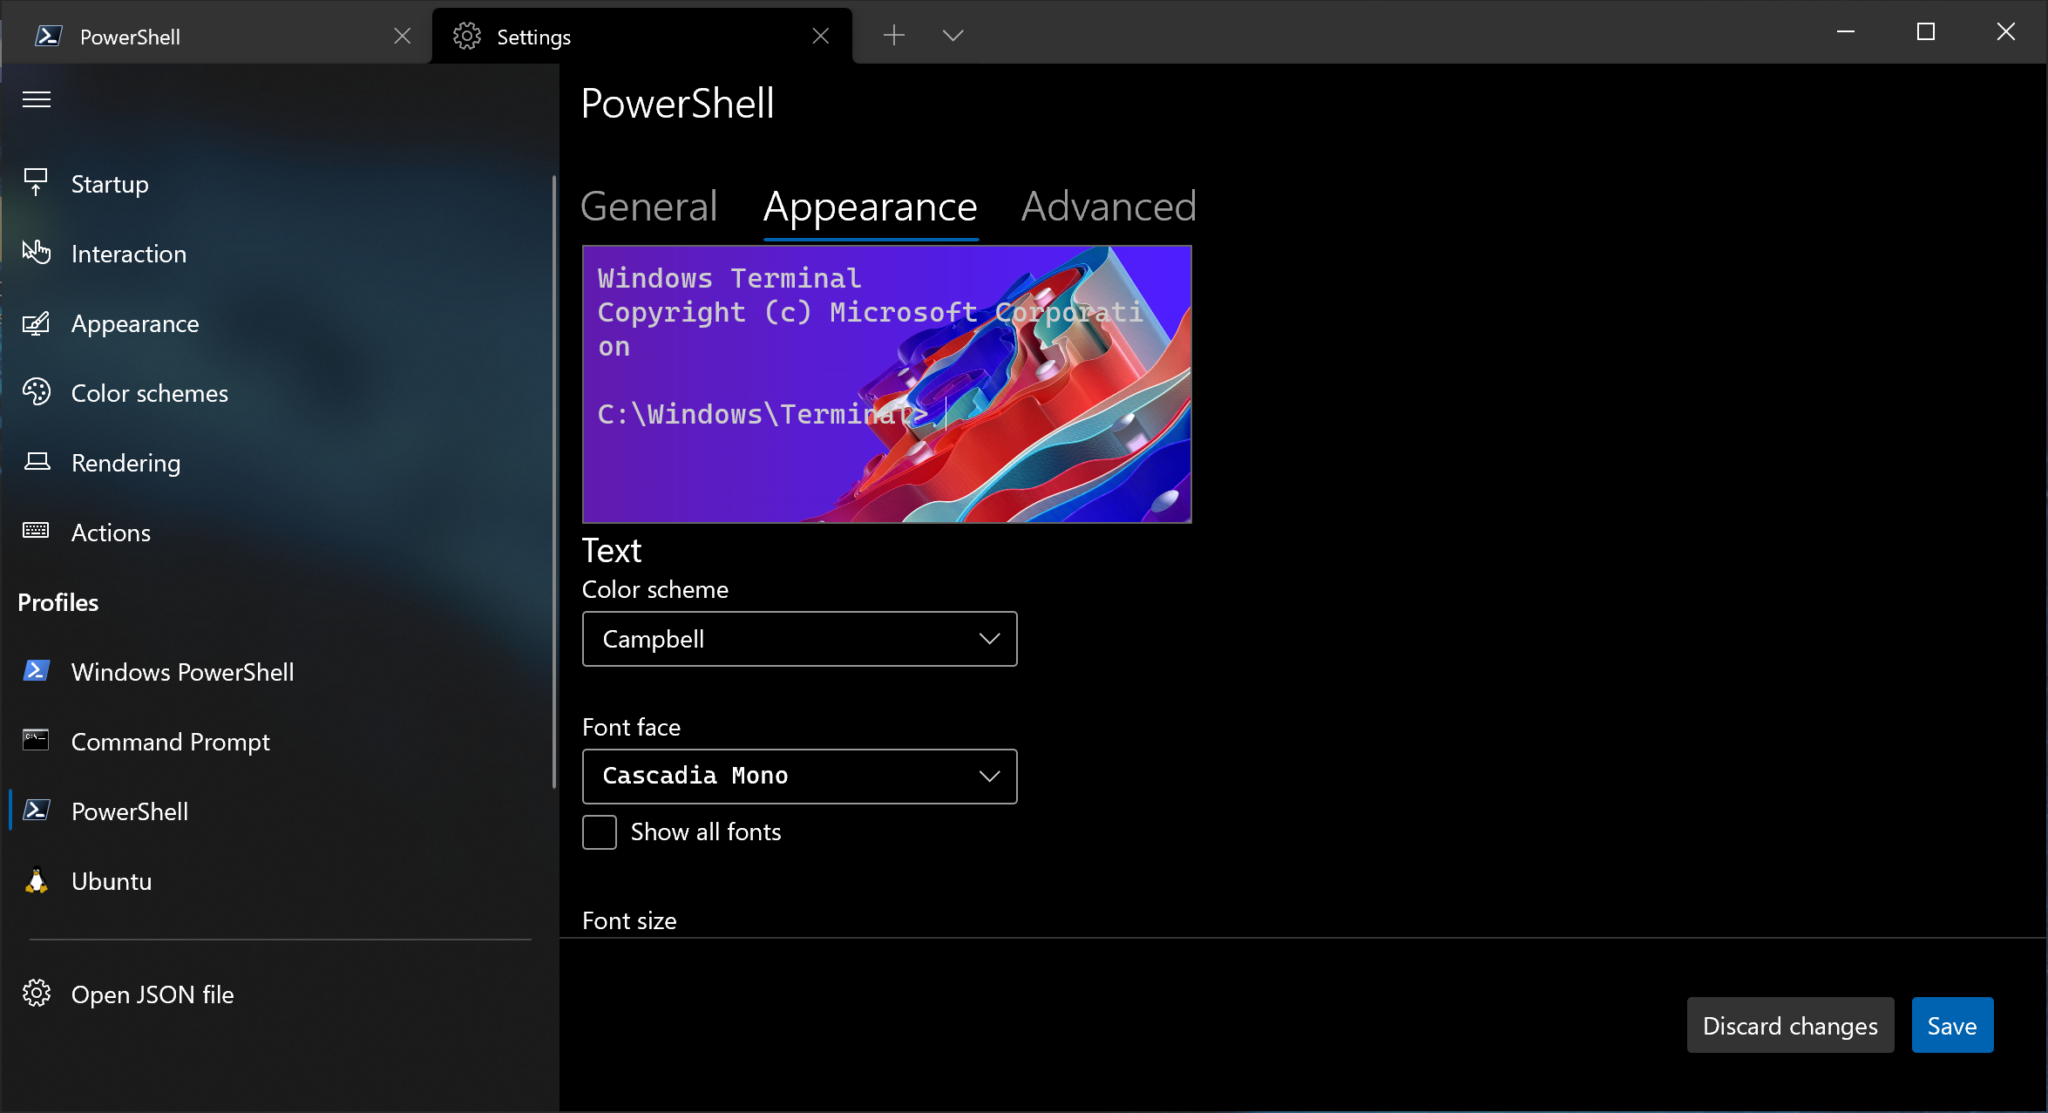2048x1113 pixels.
Task: Open Startup settings via its icon
Action: tap(36, 183)
